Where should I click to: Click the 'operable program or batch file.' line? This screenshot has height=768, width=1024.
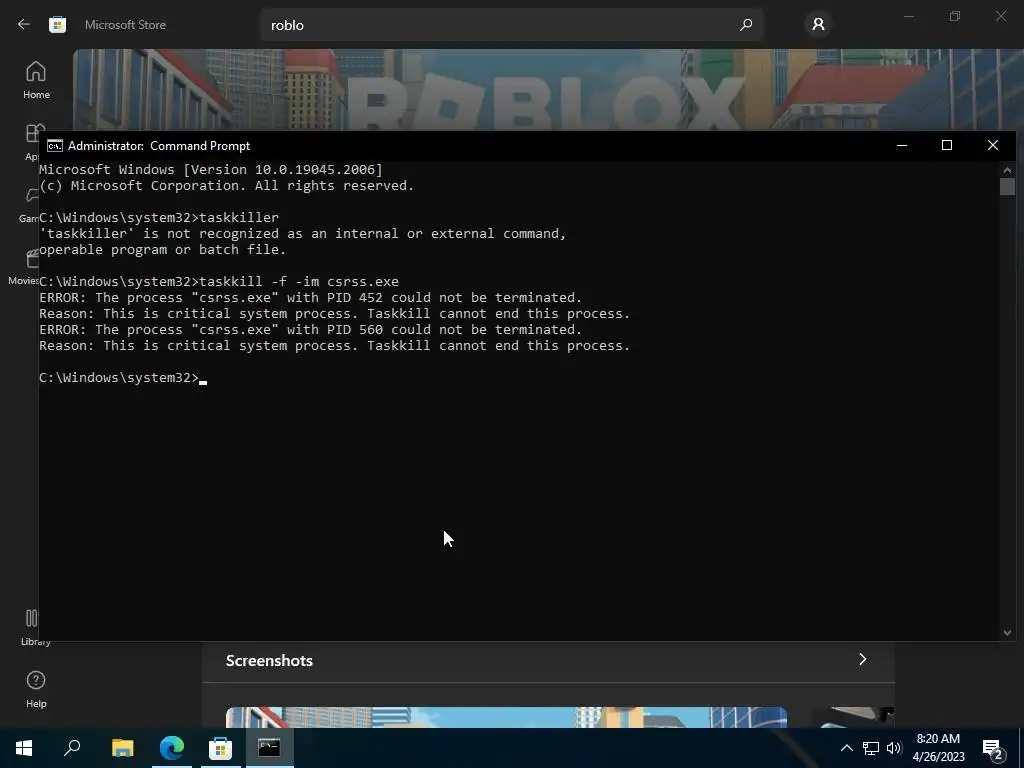[x=163, y=249]
